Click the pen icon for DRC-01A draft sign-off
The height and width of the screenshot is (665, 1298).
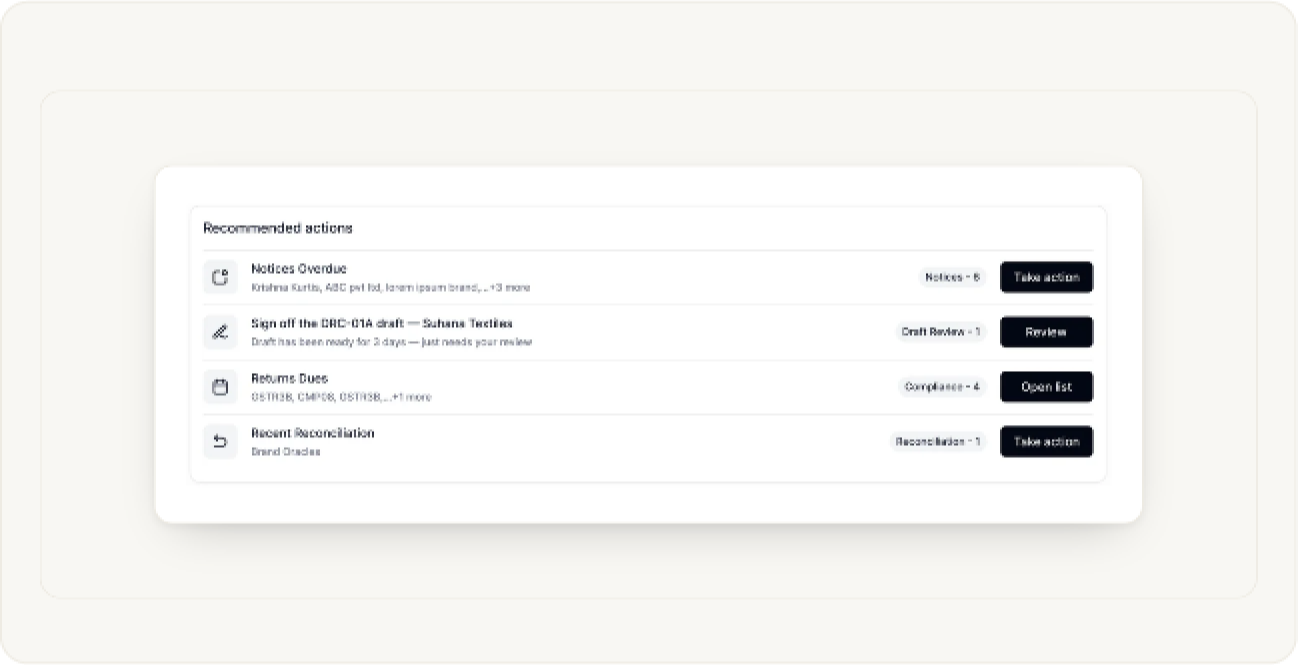point(220,332)
